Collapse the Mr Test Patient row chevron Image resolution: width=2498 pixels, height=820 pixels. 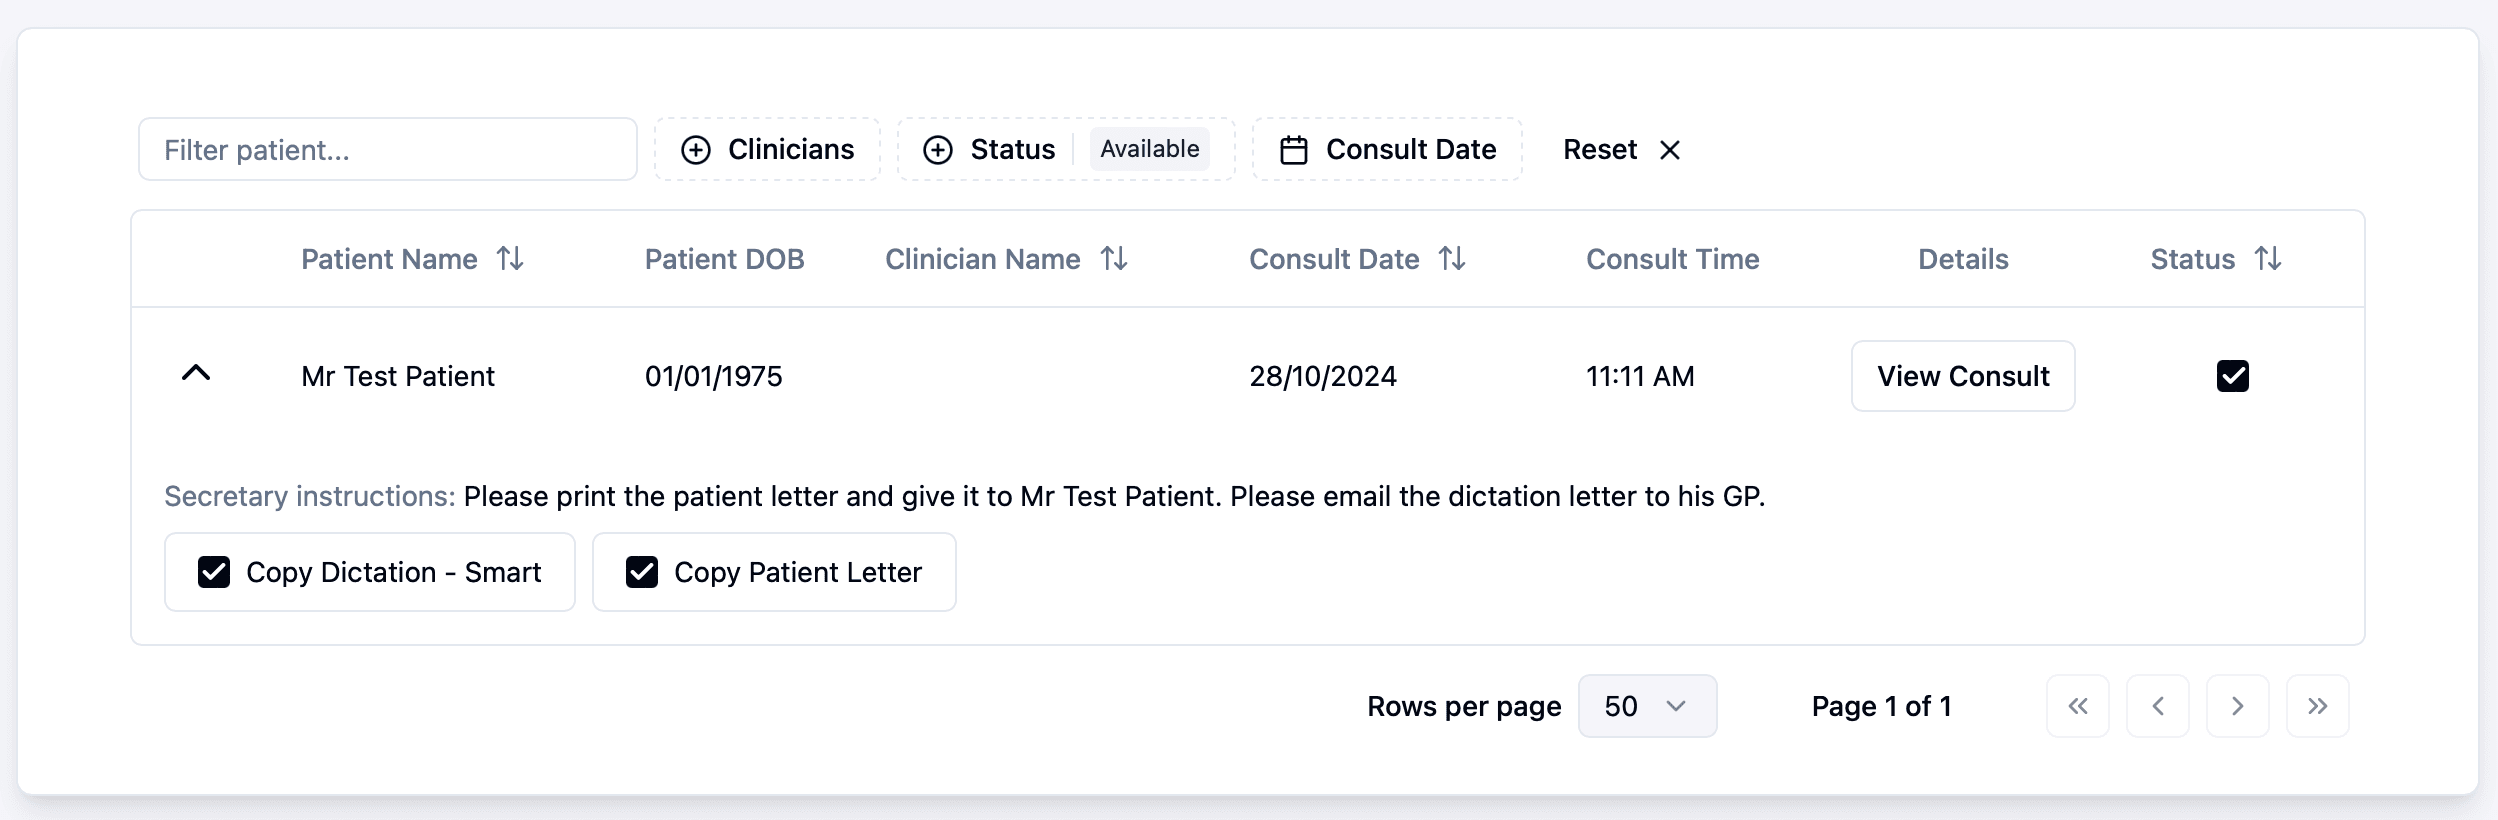point(196,374)
